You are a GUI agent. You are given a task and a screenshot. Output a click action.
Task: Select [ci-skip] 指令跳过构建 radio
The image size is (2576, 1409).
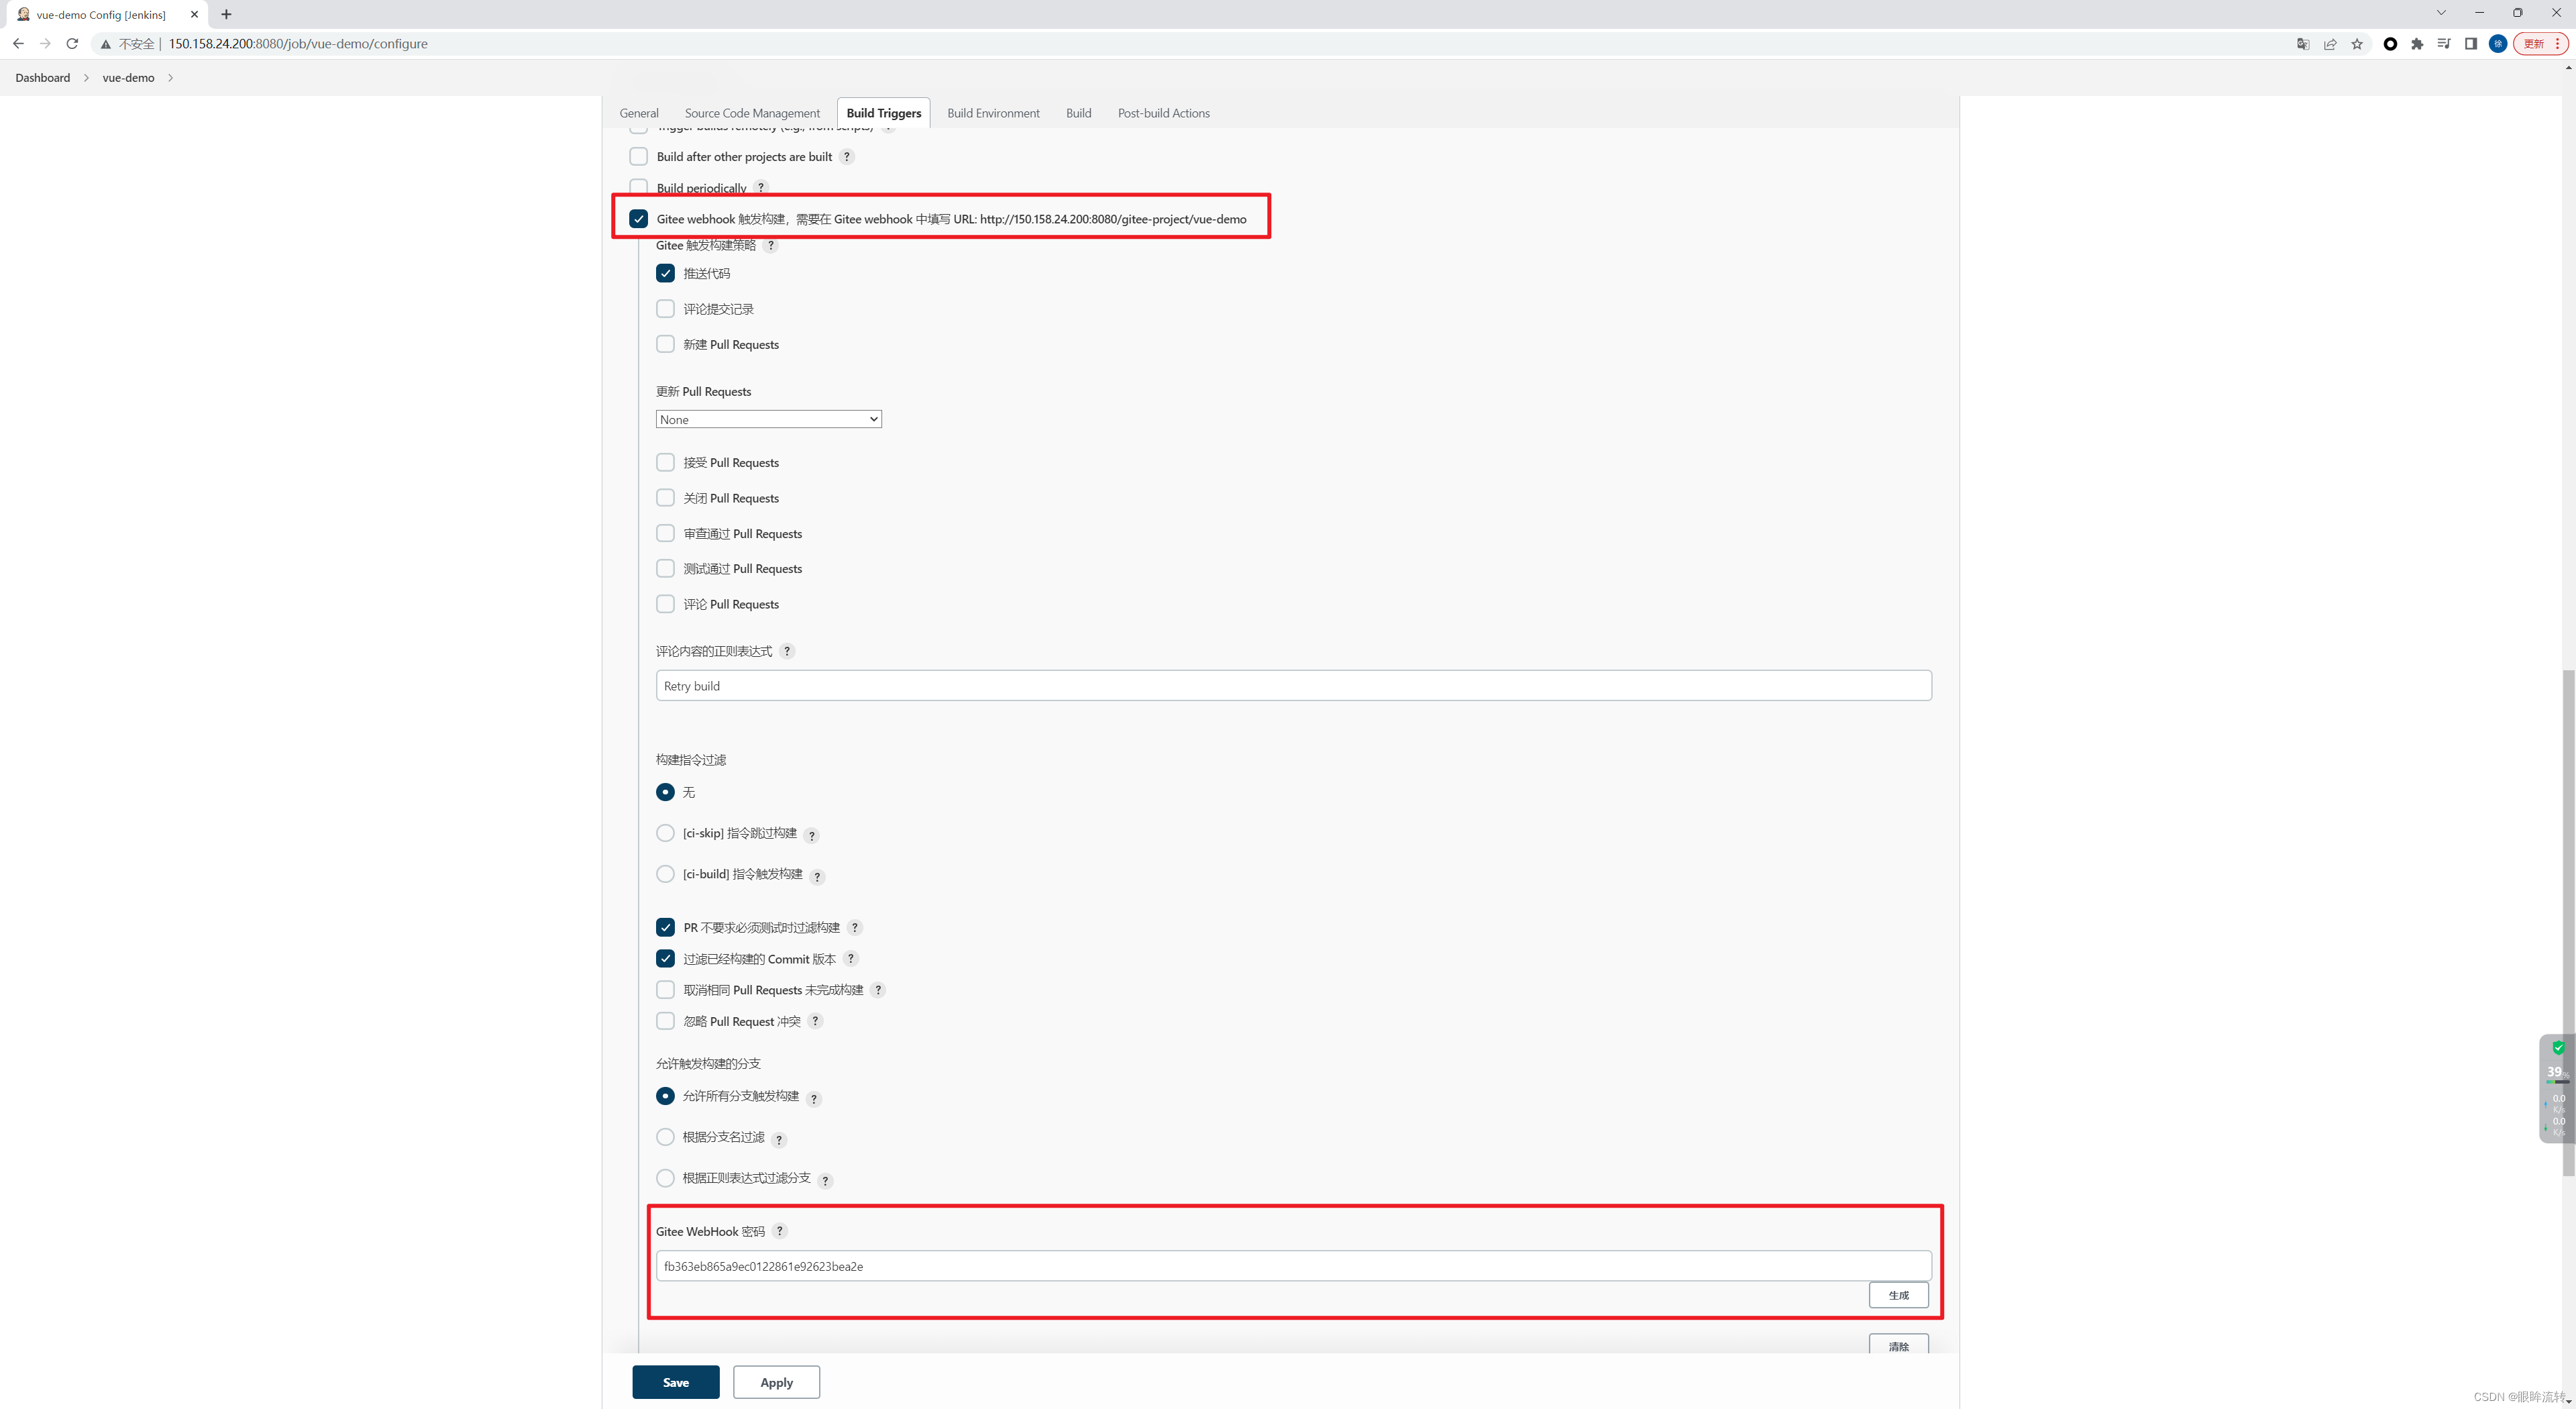pyautogui.click(x=665, y=833)
